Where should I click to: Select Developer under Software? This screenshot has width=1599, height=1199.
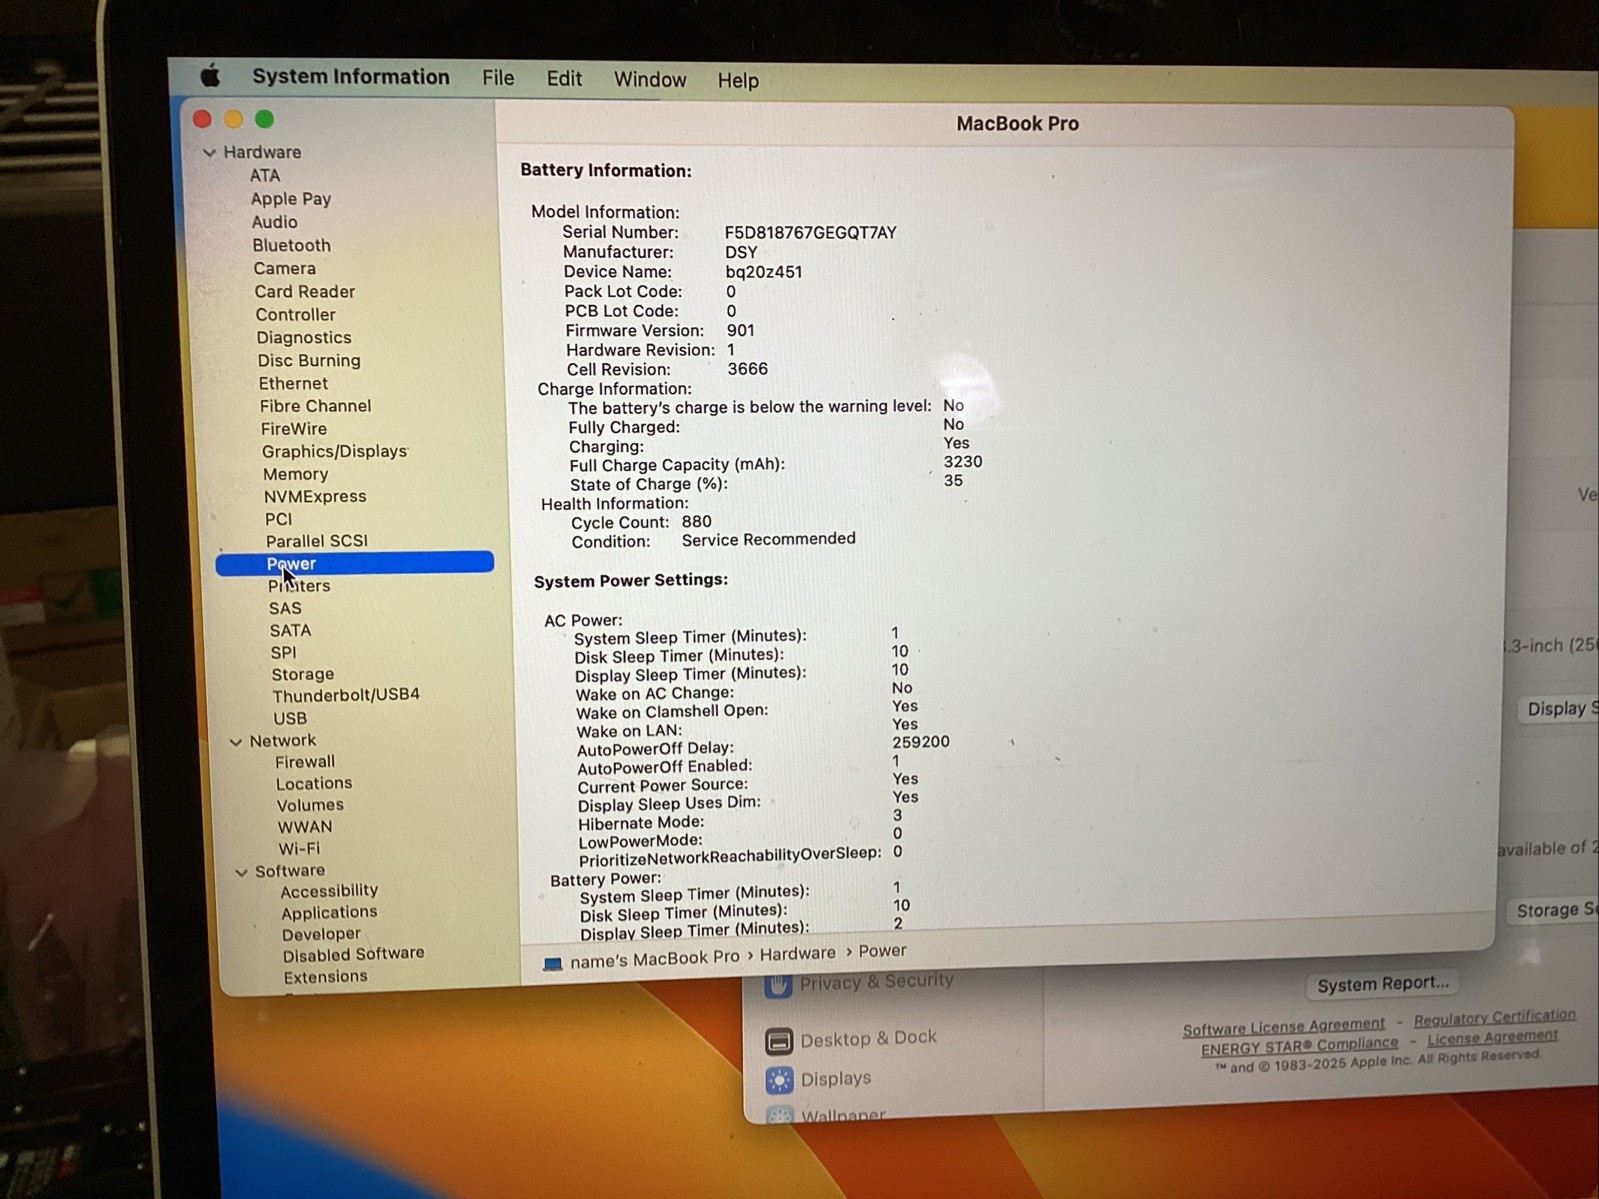click(x=321, y=935)
